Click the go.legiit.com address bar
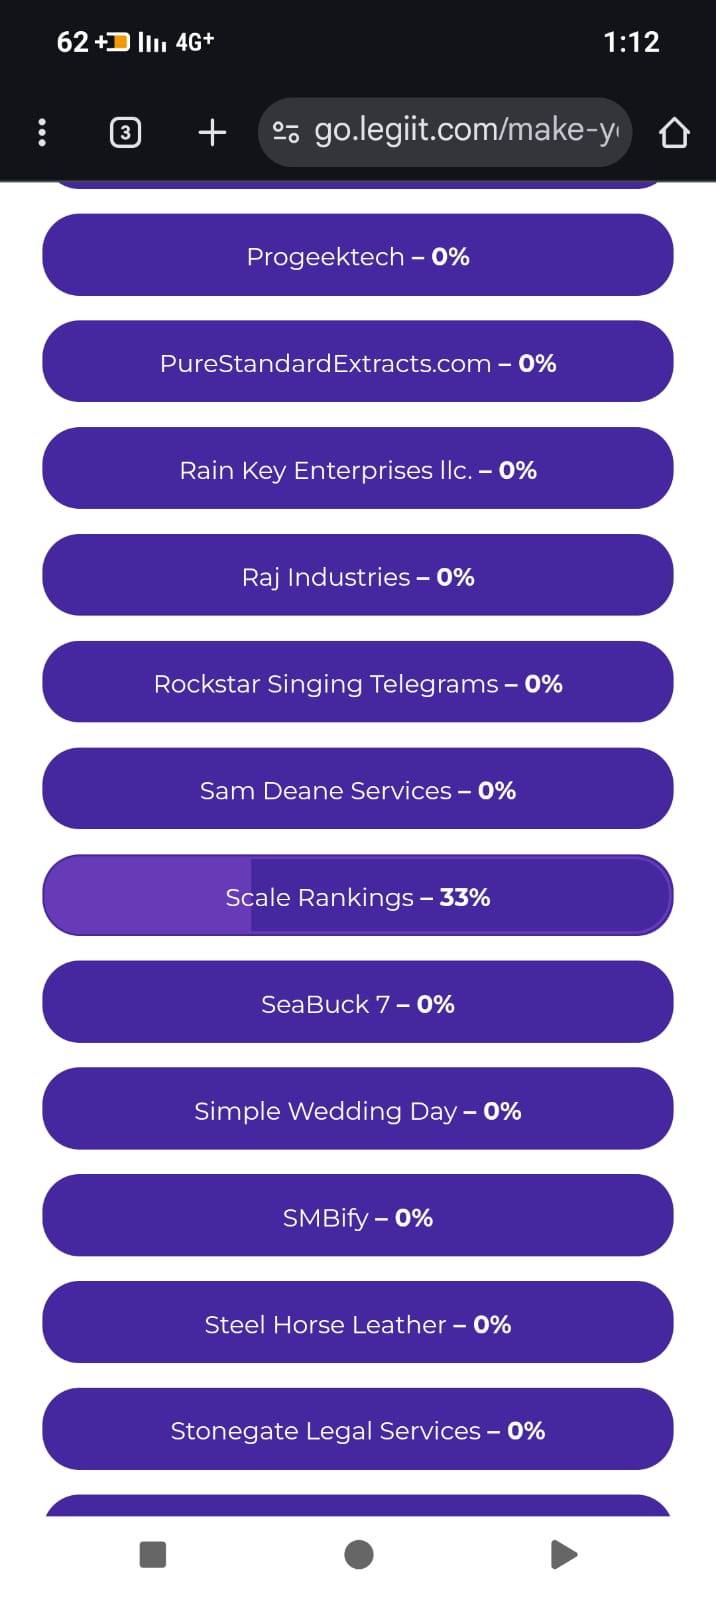716x1600 pixels. 445,132
